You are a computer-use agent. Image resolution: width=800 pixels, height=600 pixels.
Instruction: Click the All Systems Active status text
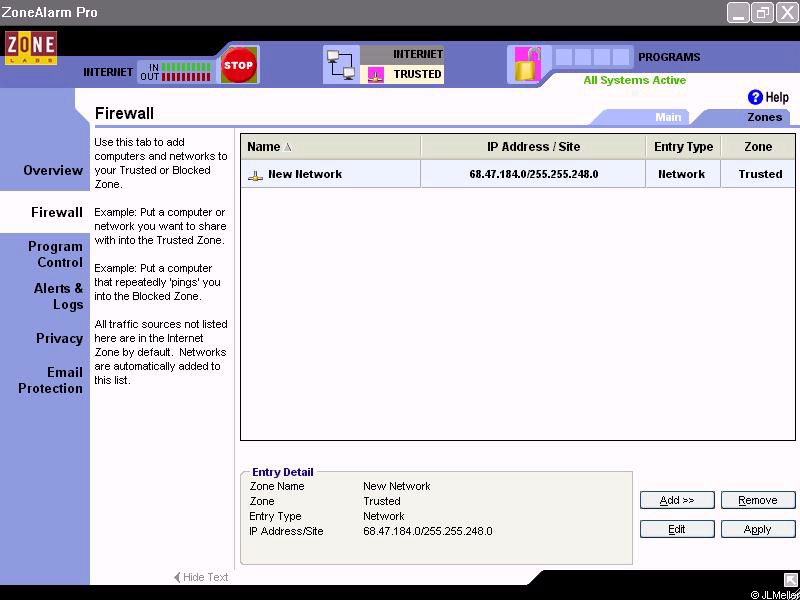[635, 80]
